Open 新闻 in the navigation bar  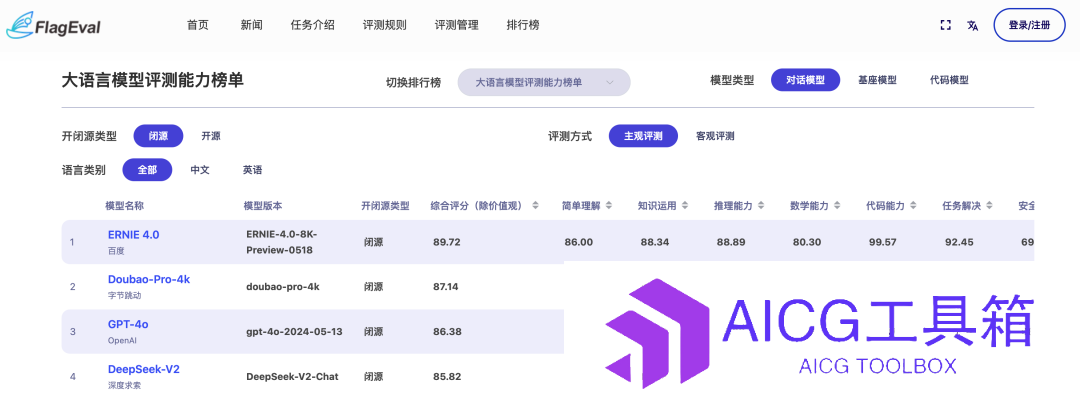pyautogui.click(x=251, y=25)
